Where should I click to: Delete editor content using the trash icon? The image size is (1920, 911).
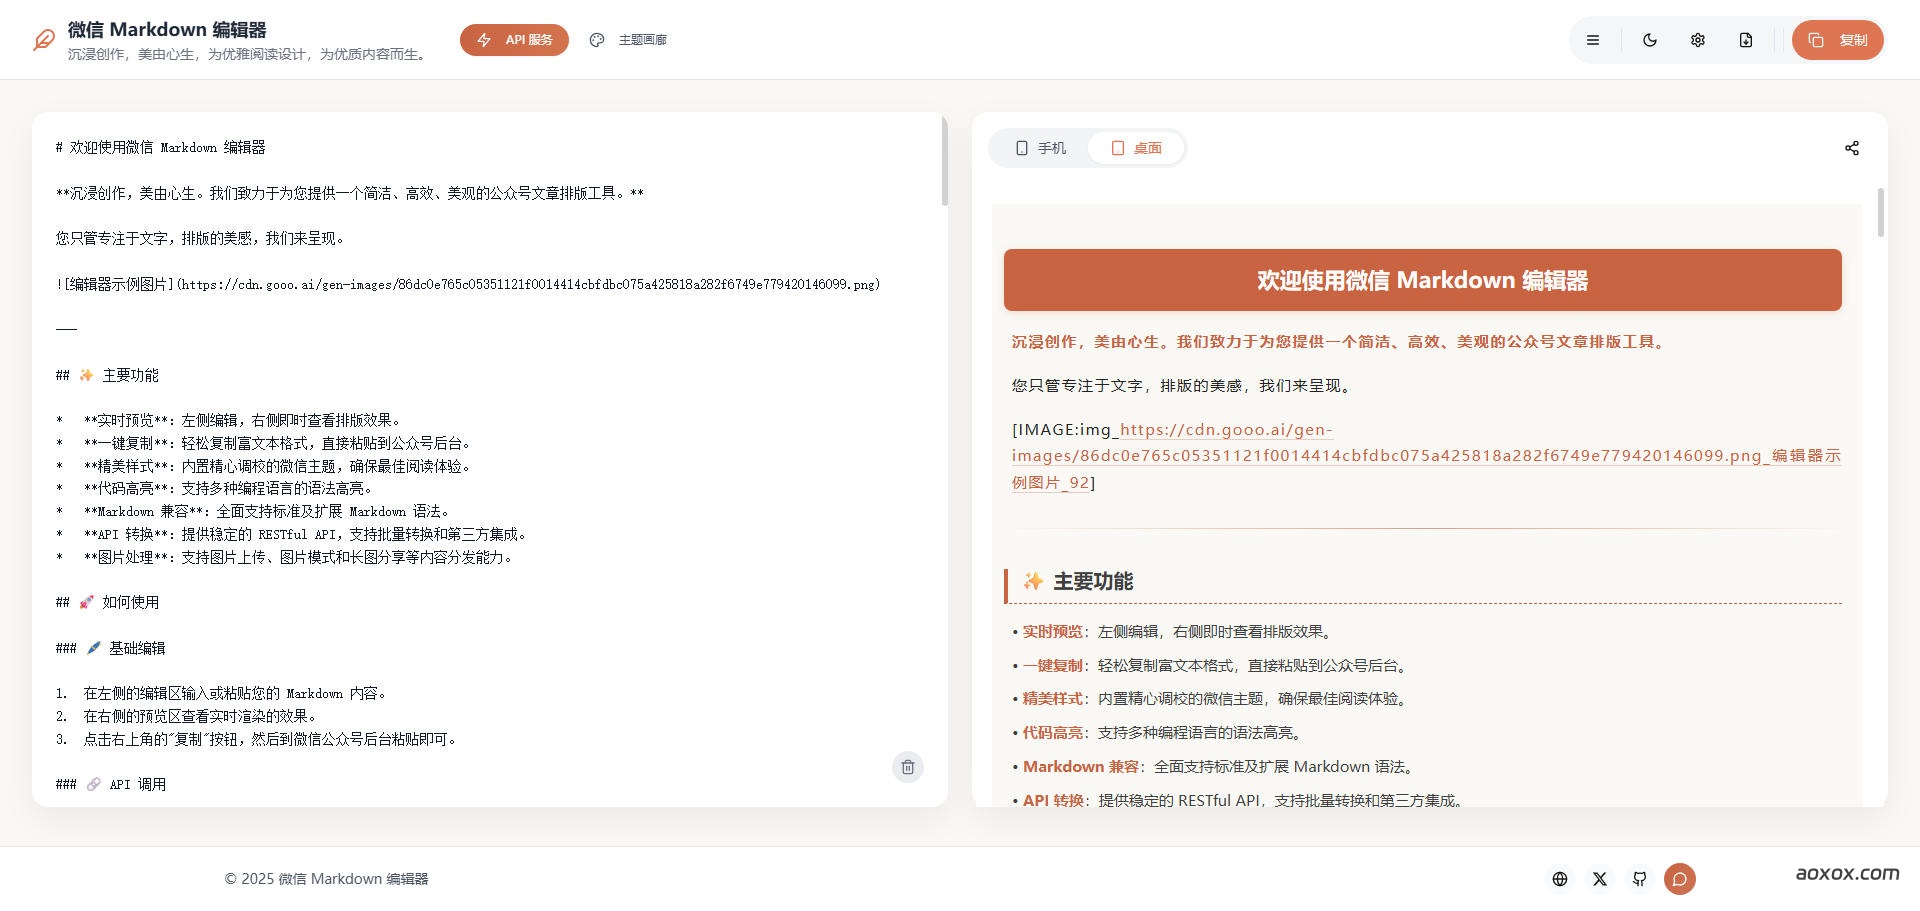click(908, 767)
